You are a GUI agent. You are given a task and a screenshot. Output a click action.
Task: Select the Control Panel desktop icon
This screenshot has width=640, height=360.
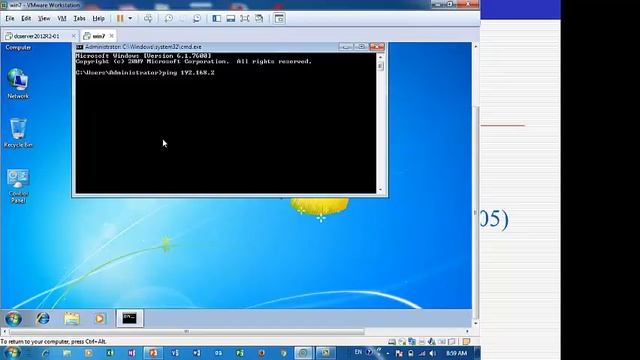point(18,186)
